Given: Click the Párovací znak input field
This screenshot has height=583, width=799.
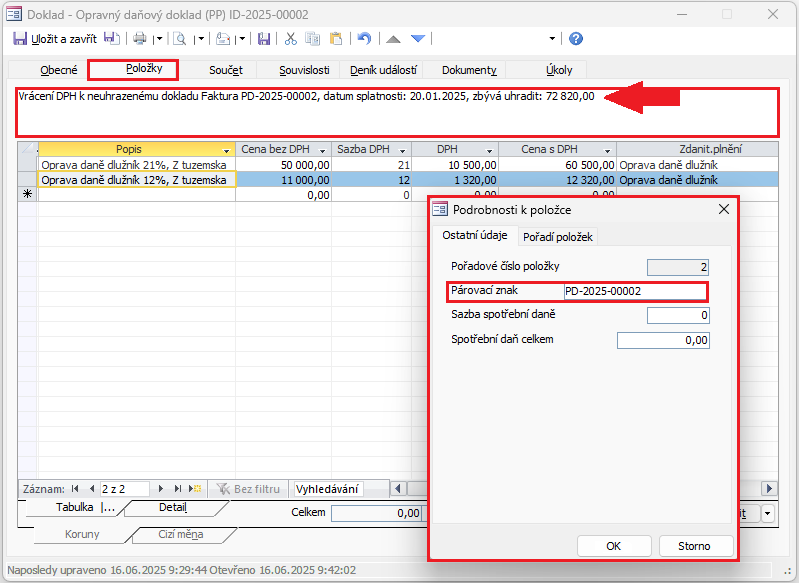Looking at the screenshot, I should click(x=634, y=292).
